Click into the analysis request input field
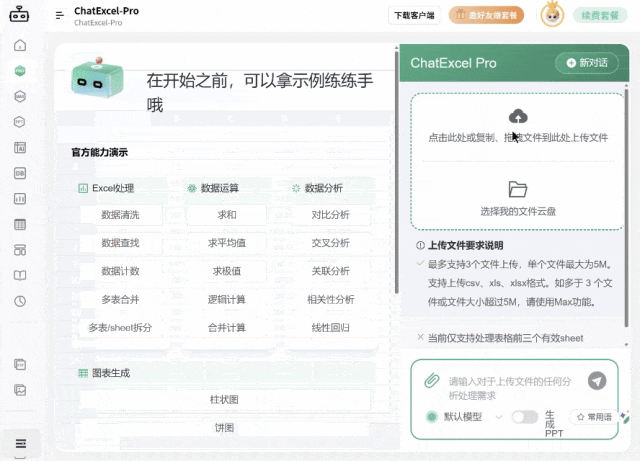The height and width of the screenshot is (461, 640). point(510,388)
